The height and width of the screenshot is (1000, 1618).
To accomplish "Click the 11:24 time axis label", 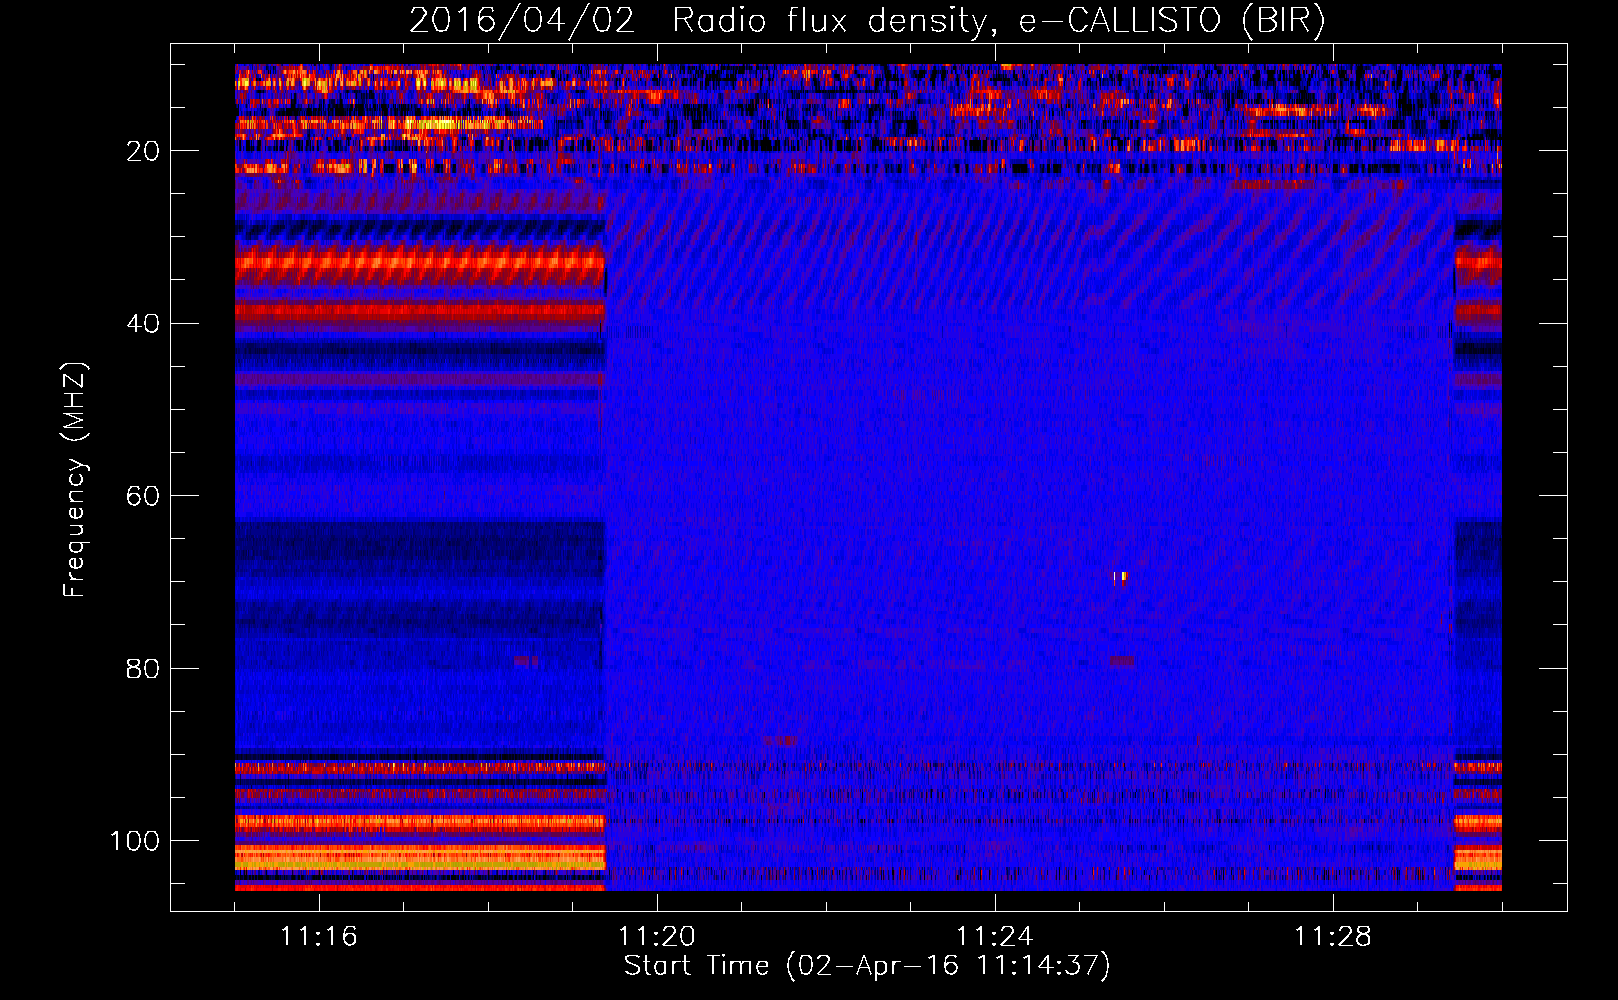I will pos(994,937).
